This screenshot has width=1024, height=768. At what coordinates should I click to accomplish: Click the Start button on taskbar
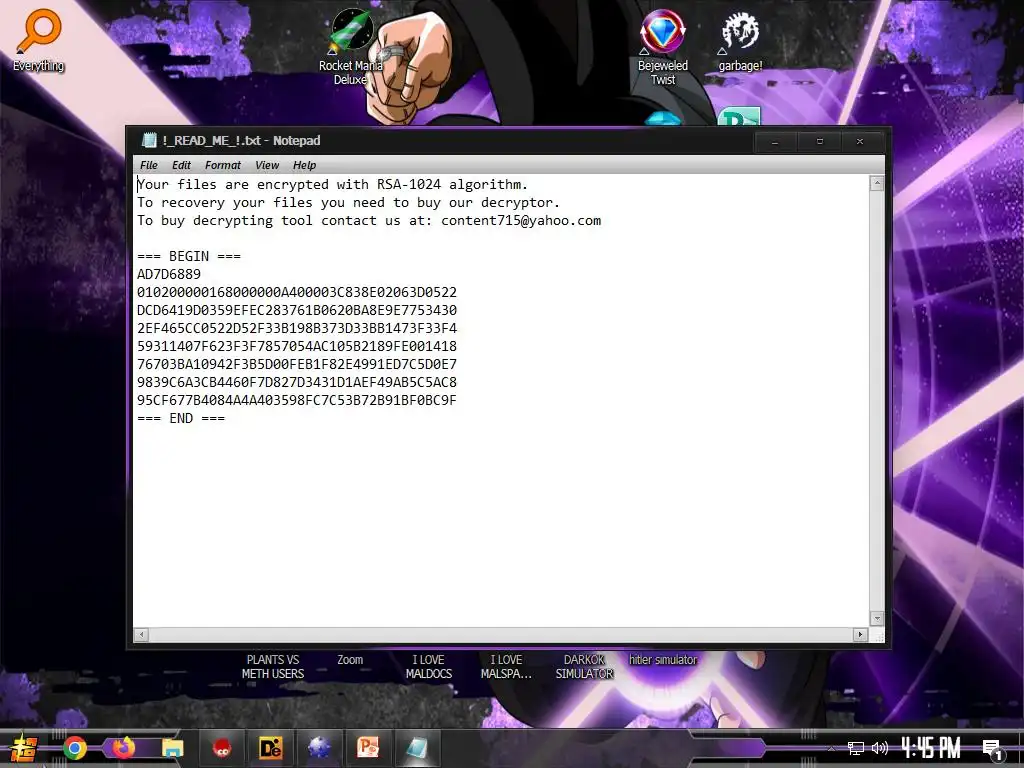(x=24, y=748)
